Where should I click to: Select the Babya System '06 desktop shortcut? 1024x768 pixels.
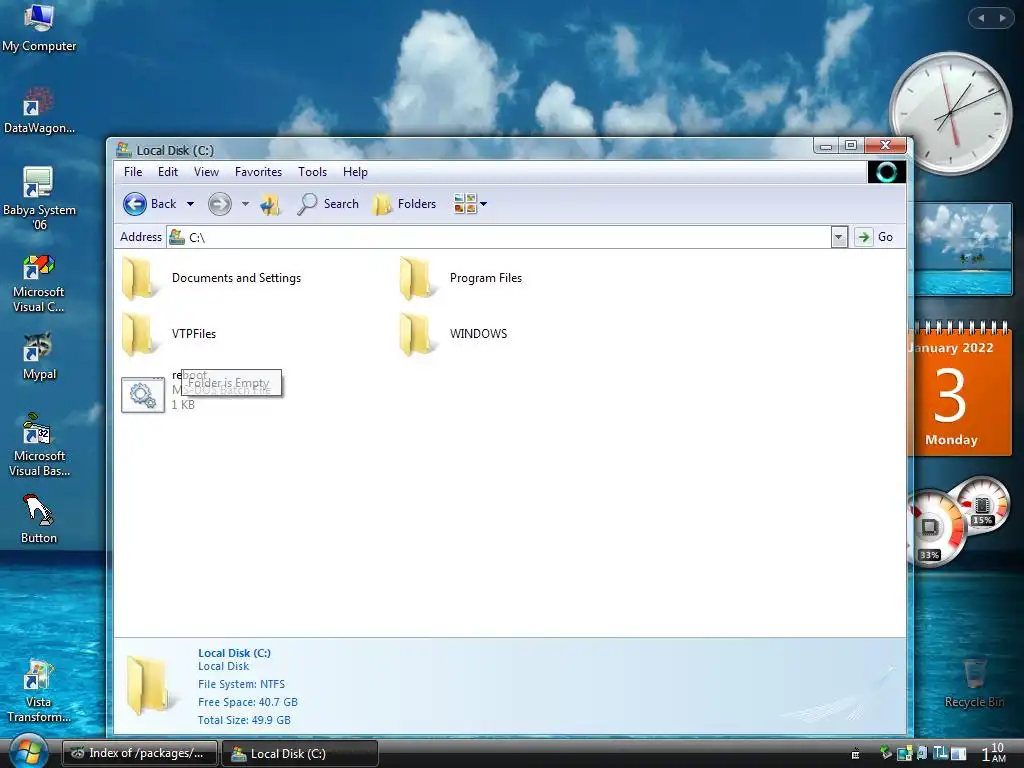(x=39, y=199)
